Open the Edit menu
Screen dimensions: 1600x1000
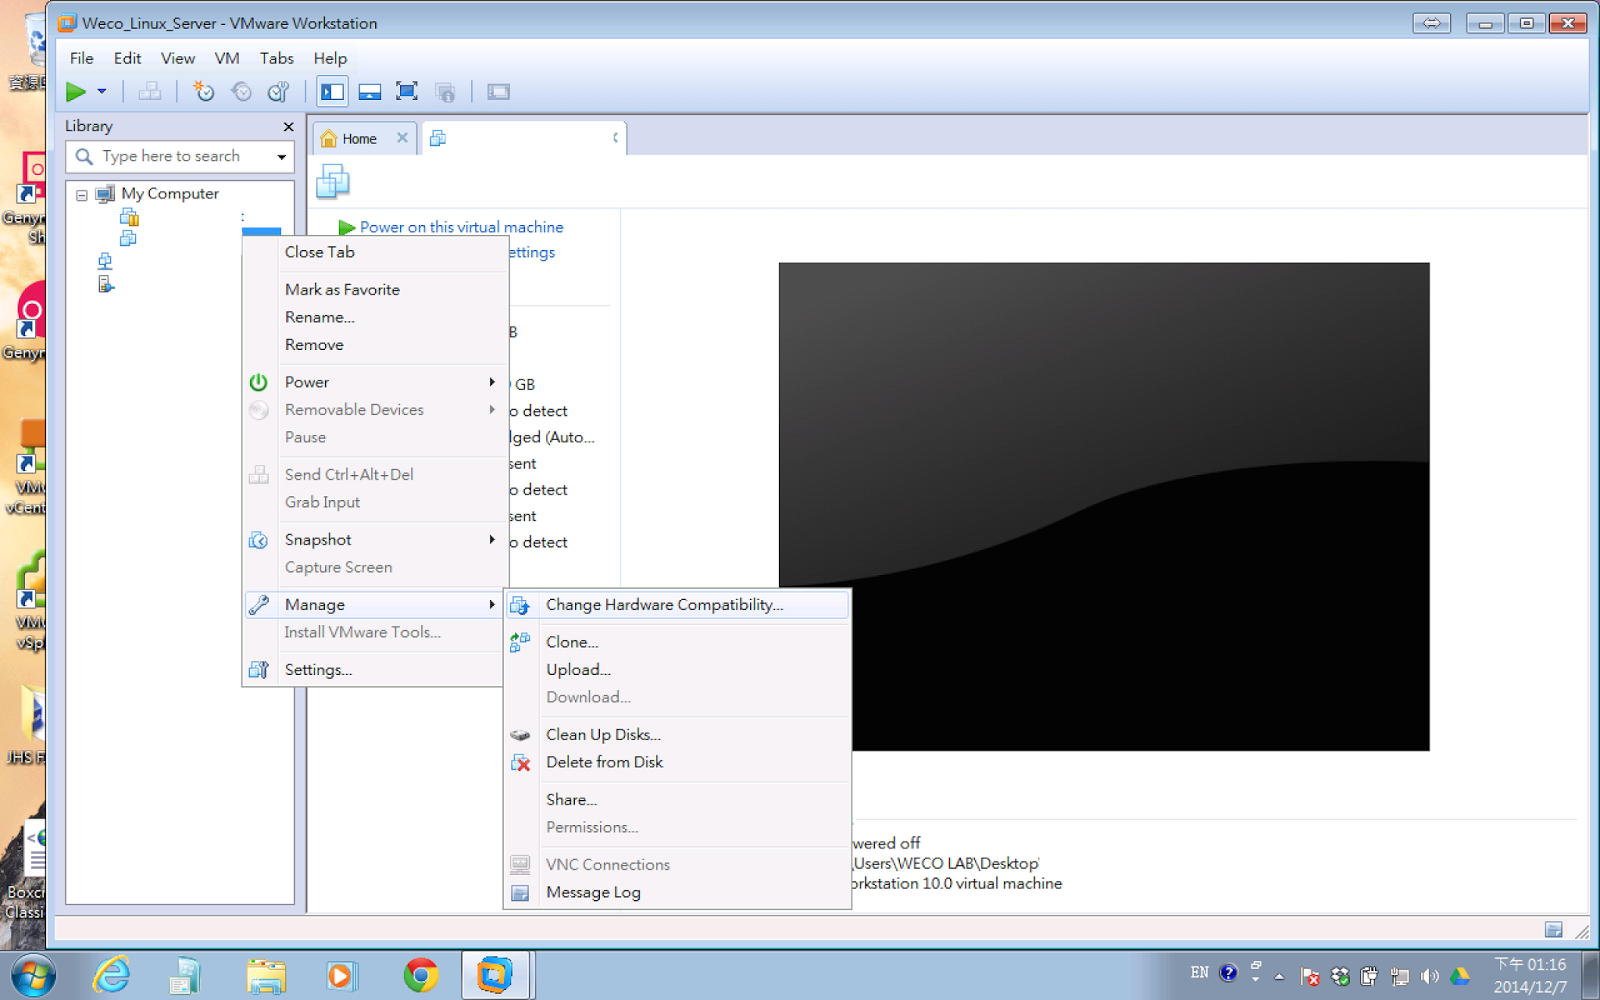(x=127, y=59)
